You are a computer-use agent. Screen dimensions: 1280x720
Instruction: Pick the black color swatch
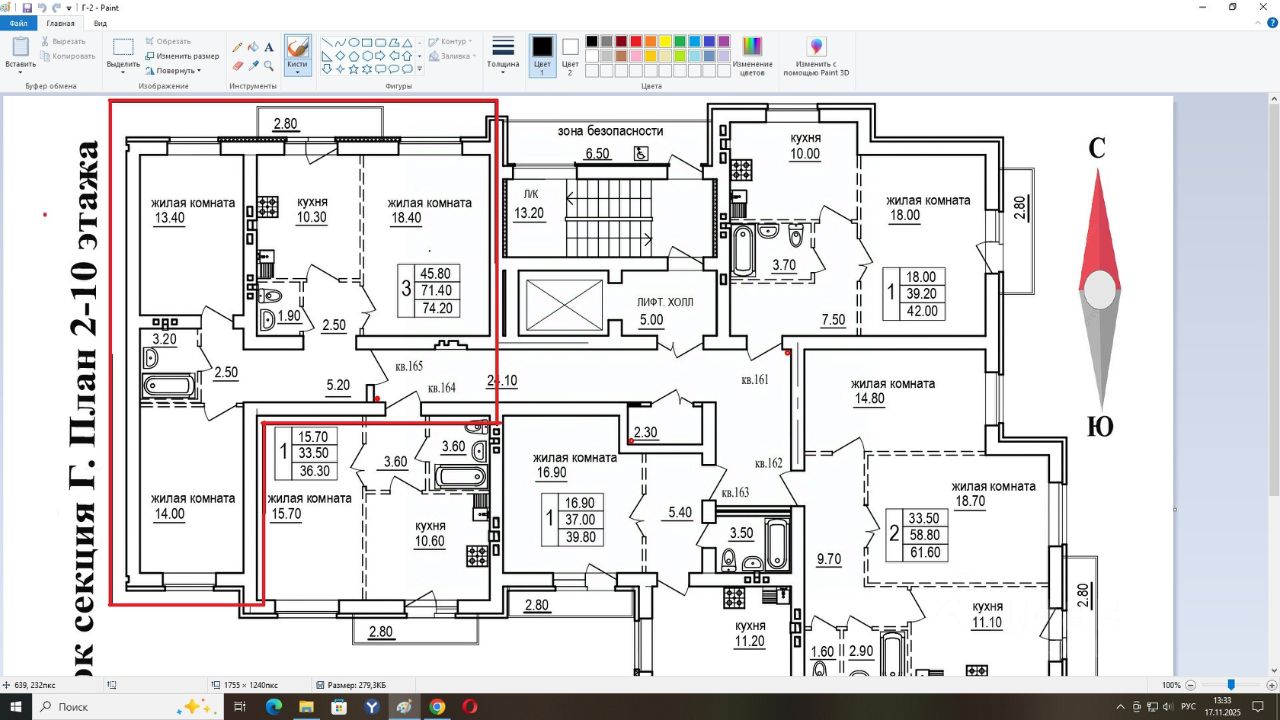coord(592,41)
